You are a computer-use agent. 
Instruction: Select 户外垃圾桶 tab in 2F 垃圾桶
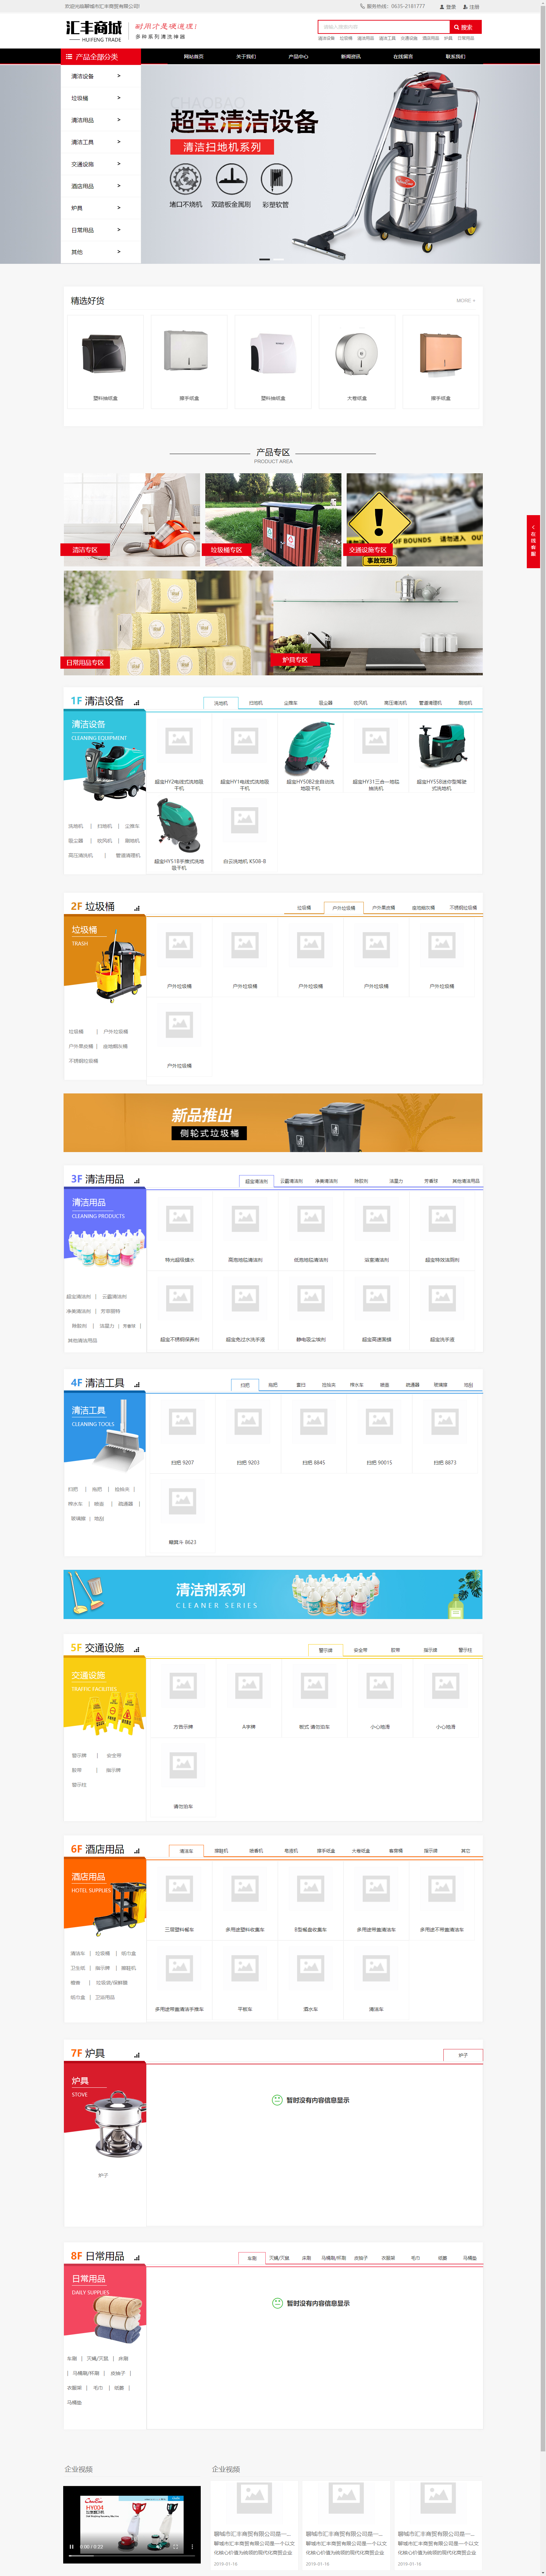pyautogui.click(x=344, y=908)
